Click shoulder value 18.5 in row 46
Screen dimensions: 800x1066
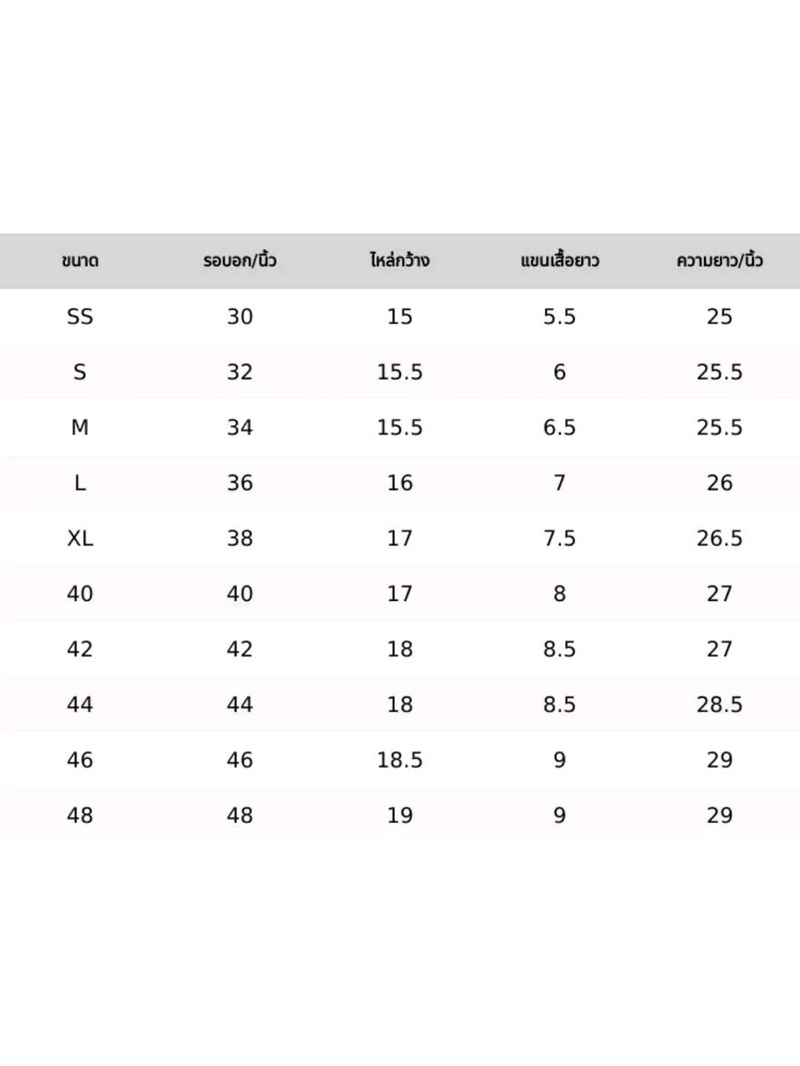point(400,759)
